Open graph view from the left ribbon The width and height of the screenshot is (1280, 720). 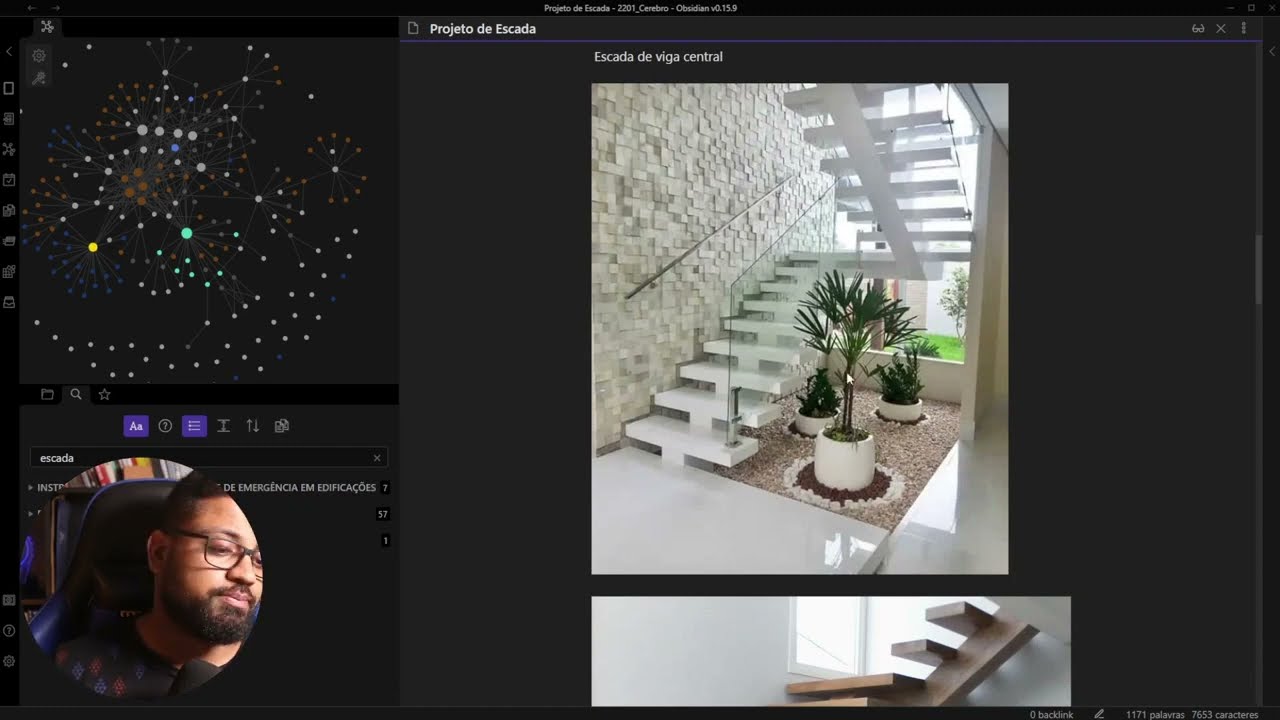pyautogui.click(x=9, y=149)
